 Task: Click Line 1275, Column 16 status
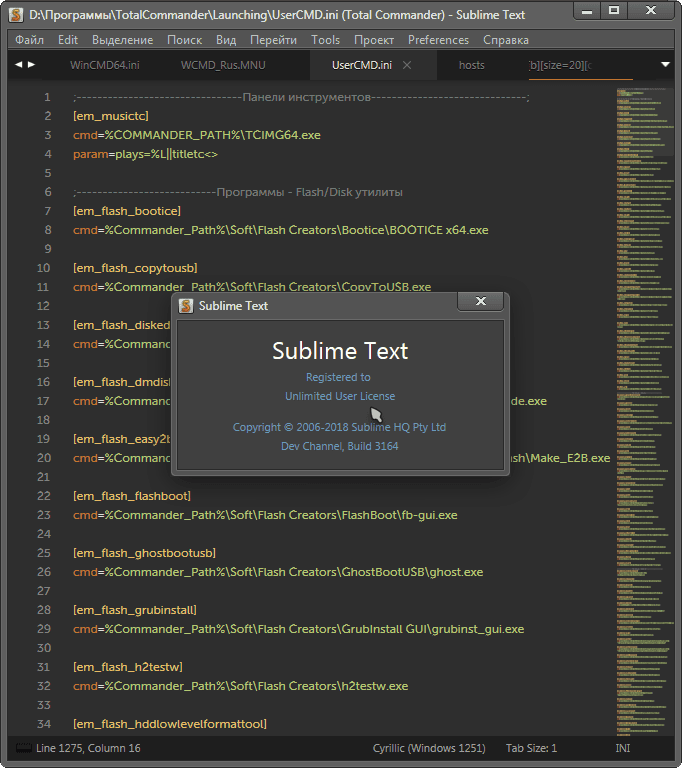(x=88, y=748)
